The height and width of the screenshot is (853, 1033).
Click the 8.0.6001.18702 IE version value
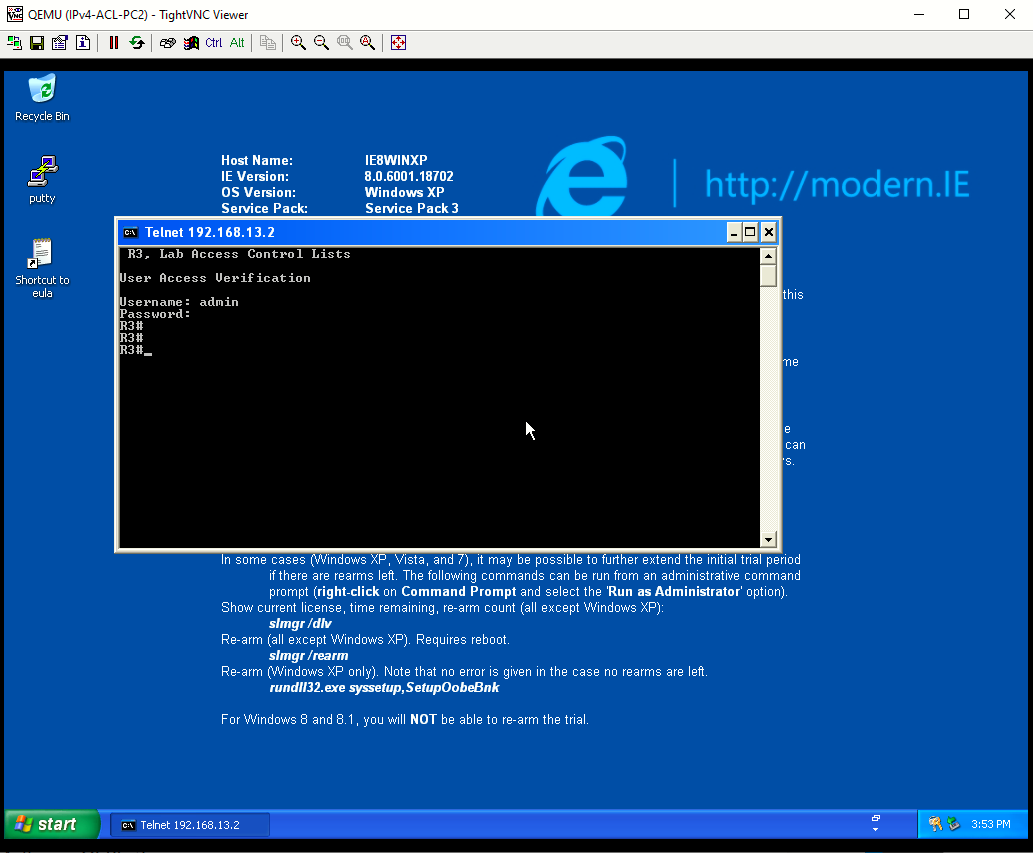408,177
